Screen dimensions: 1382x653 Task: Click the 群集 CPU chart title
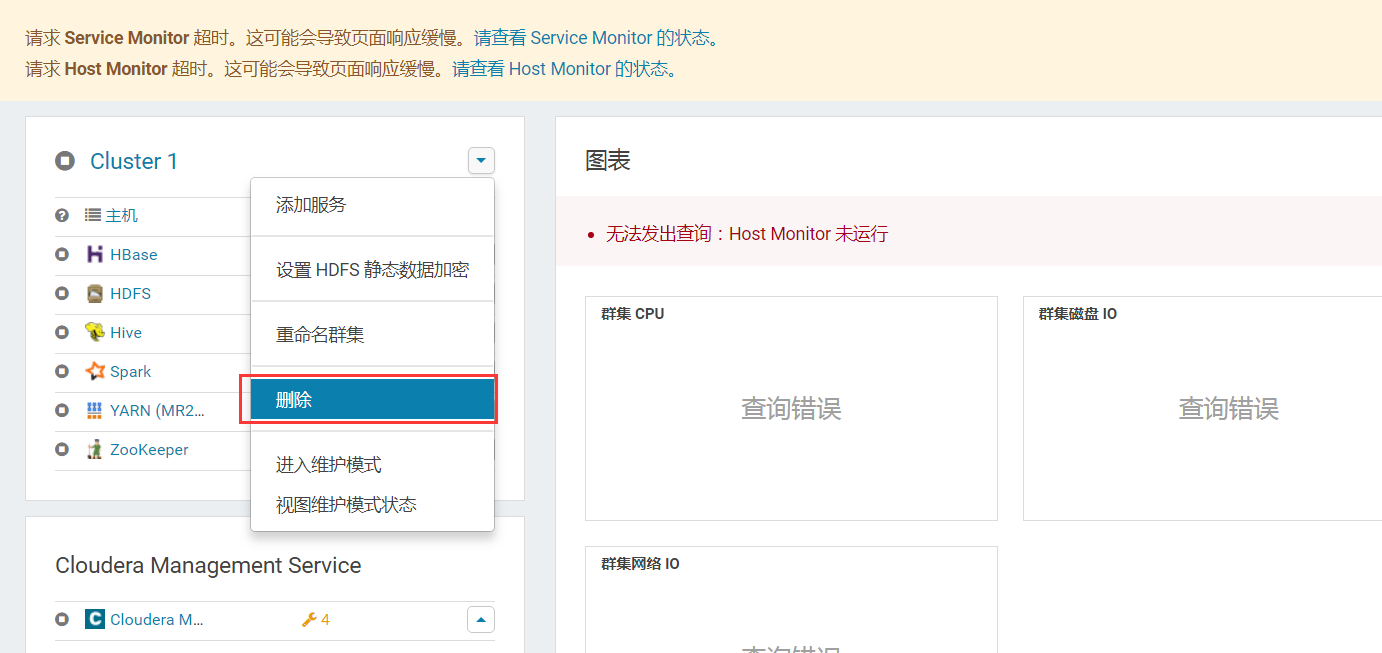point(633,314)
